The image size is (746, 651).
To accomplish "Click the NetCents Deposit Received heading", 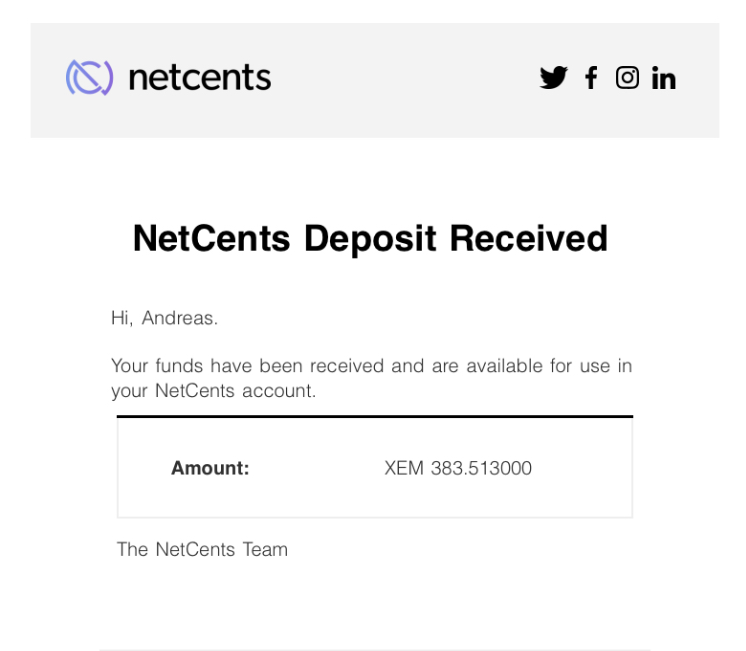I will pos(370,239).
